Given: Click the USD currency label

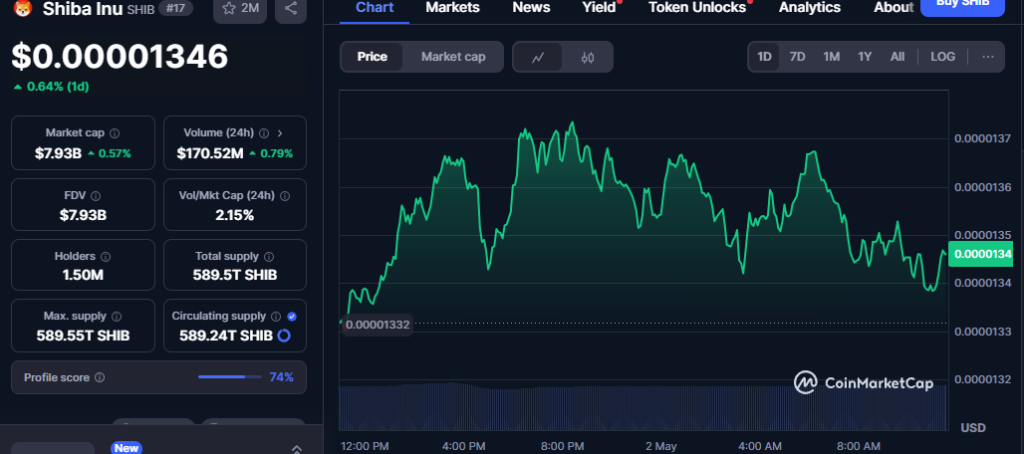Looking at the screenshot, I should point(974,428).
